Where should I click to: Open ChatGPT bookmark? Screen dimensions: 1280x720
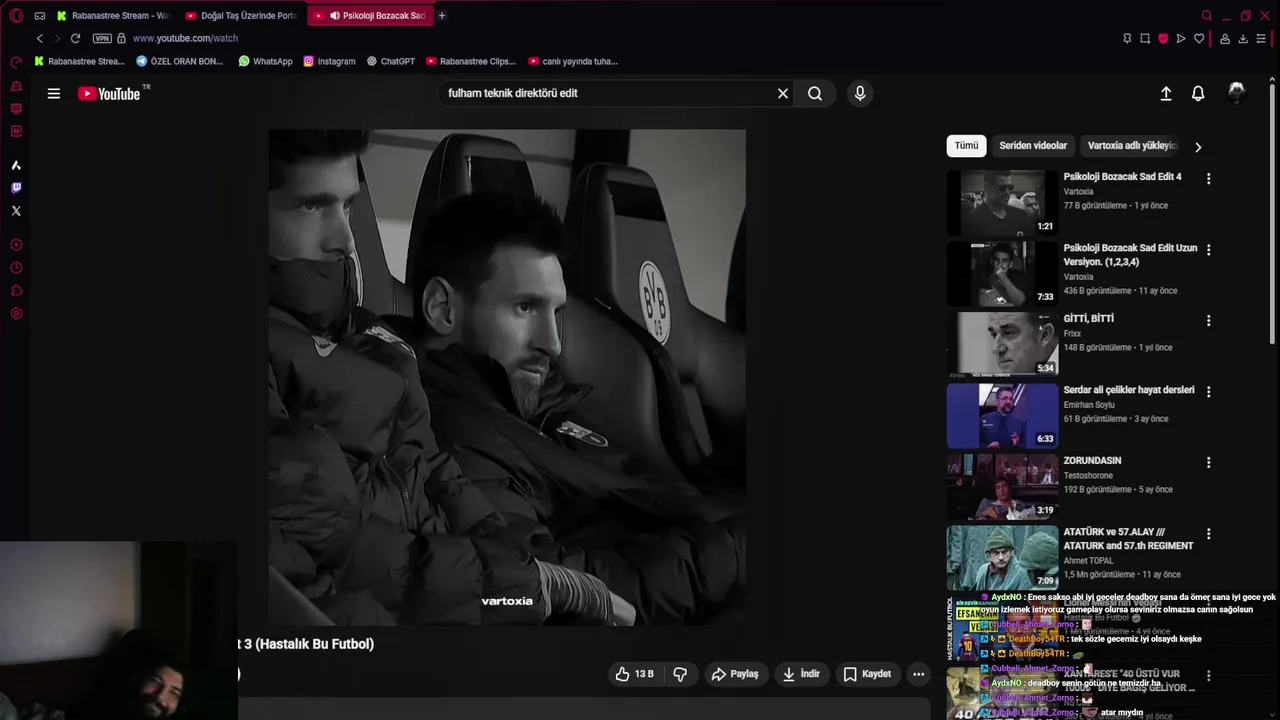point(390,61)
